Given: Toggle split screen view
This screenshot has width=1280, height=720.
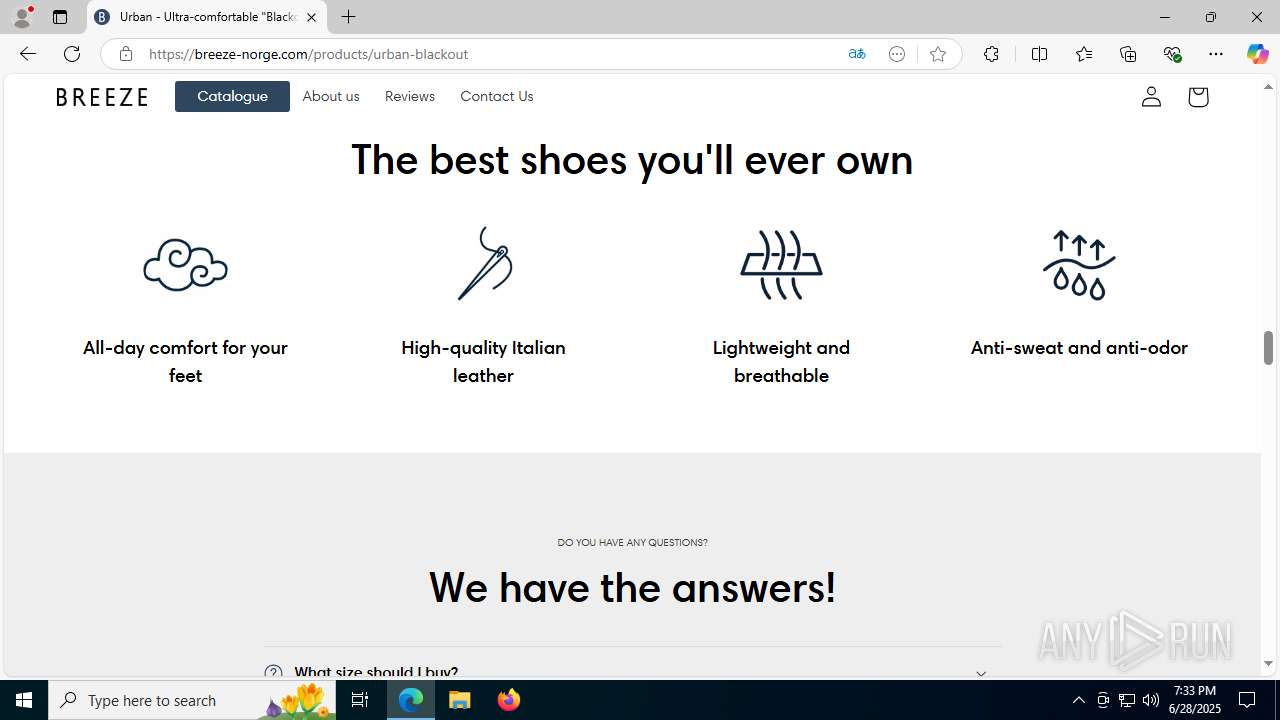Looking at the screenshot, I should (x=1039, y=54).
